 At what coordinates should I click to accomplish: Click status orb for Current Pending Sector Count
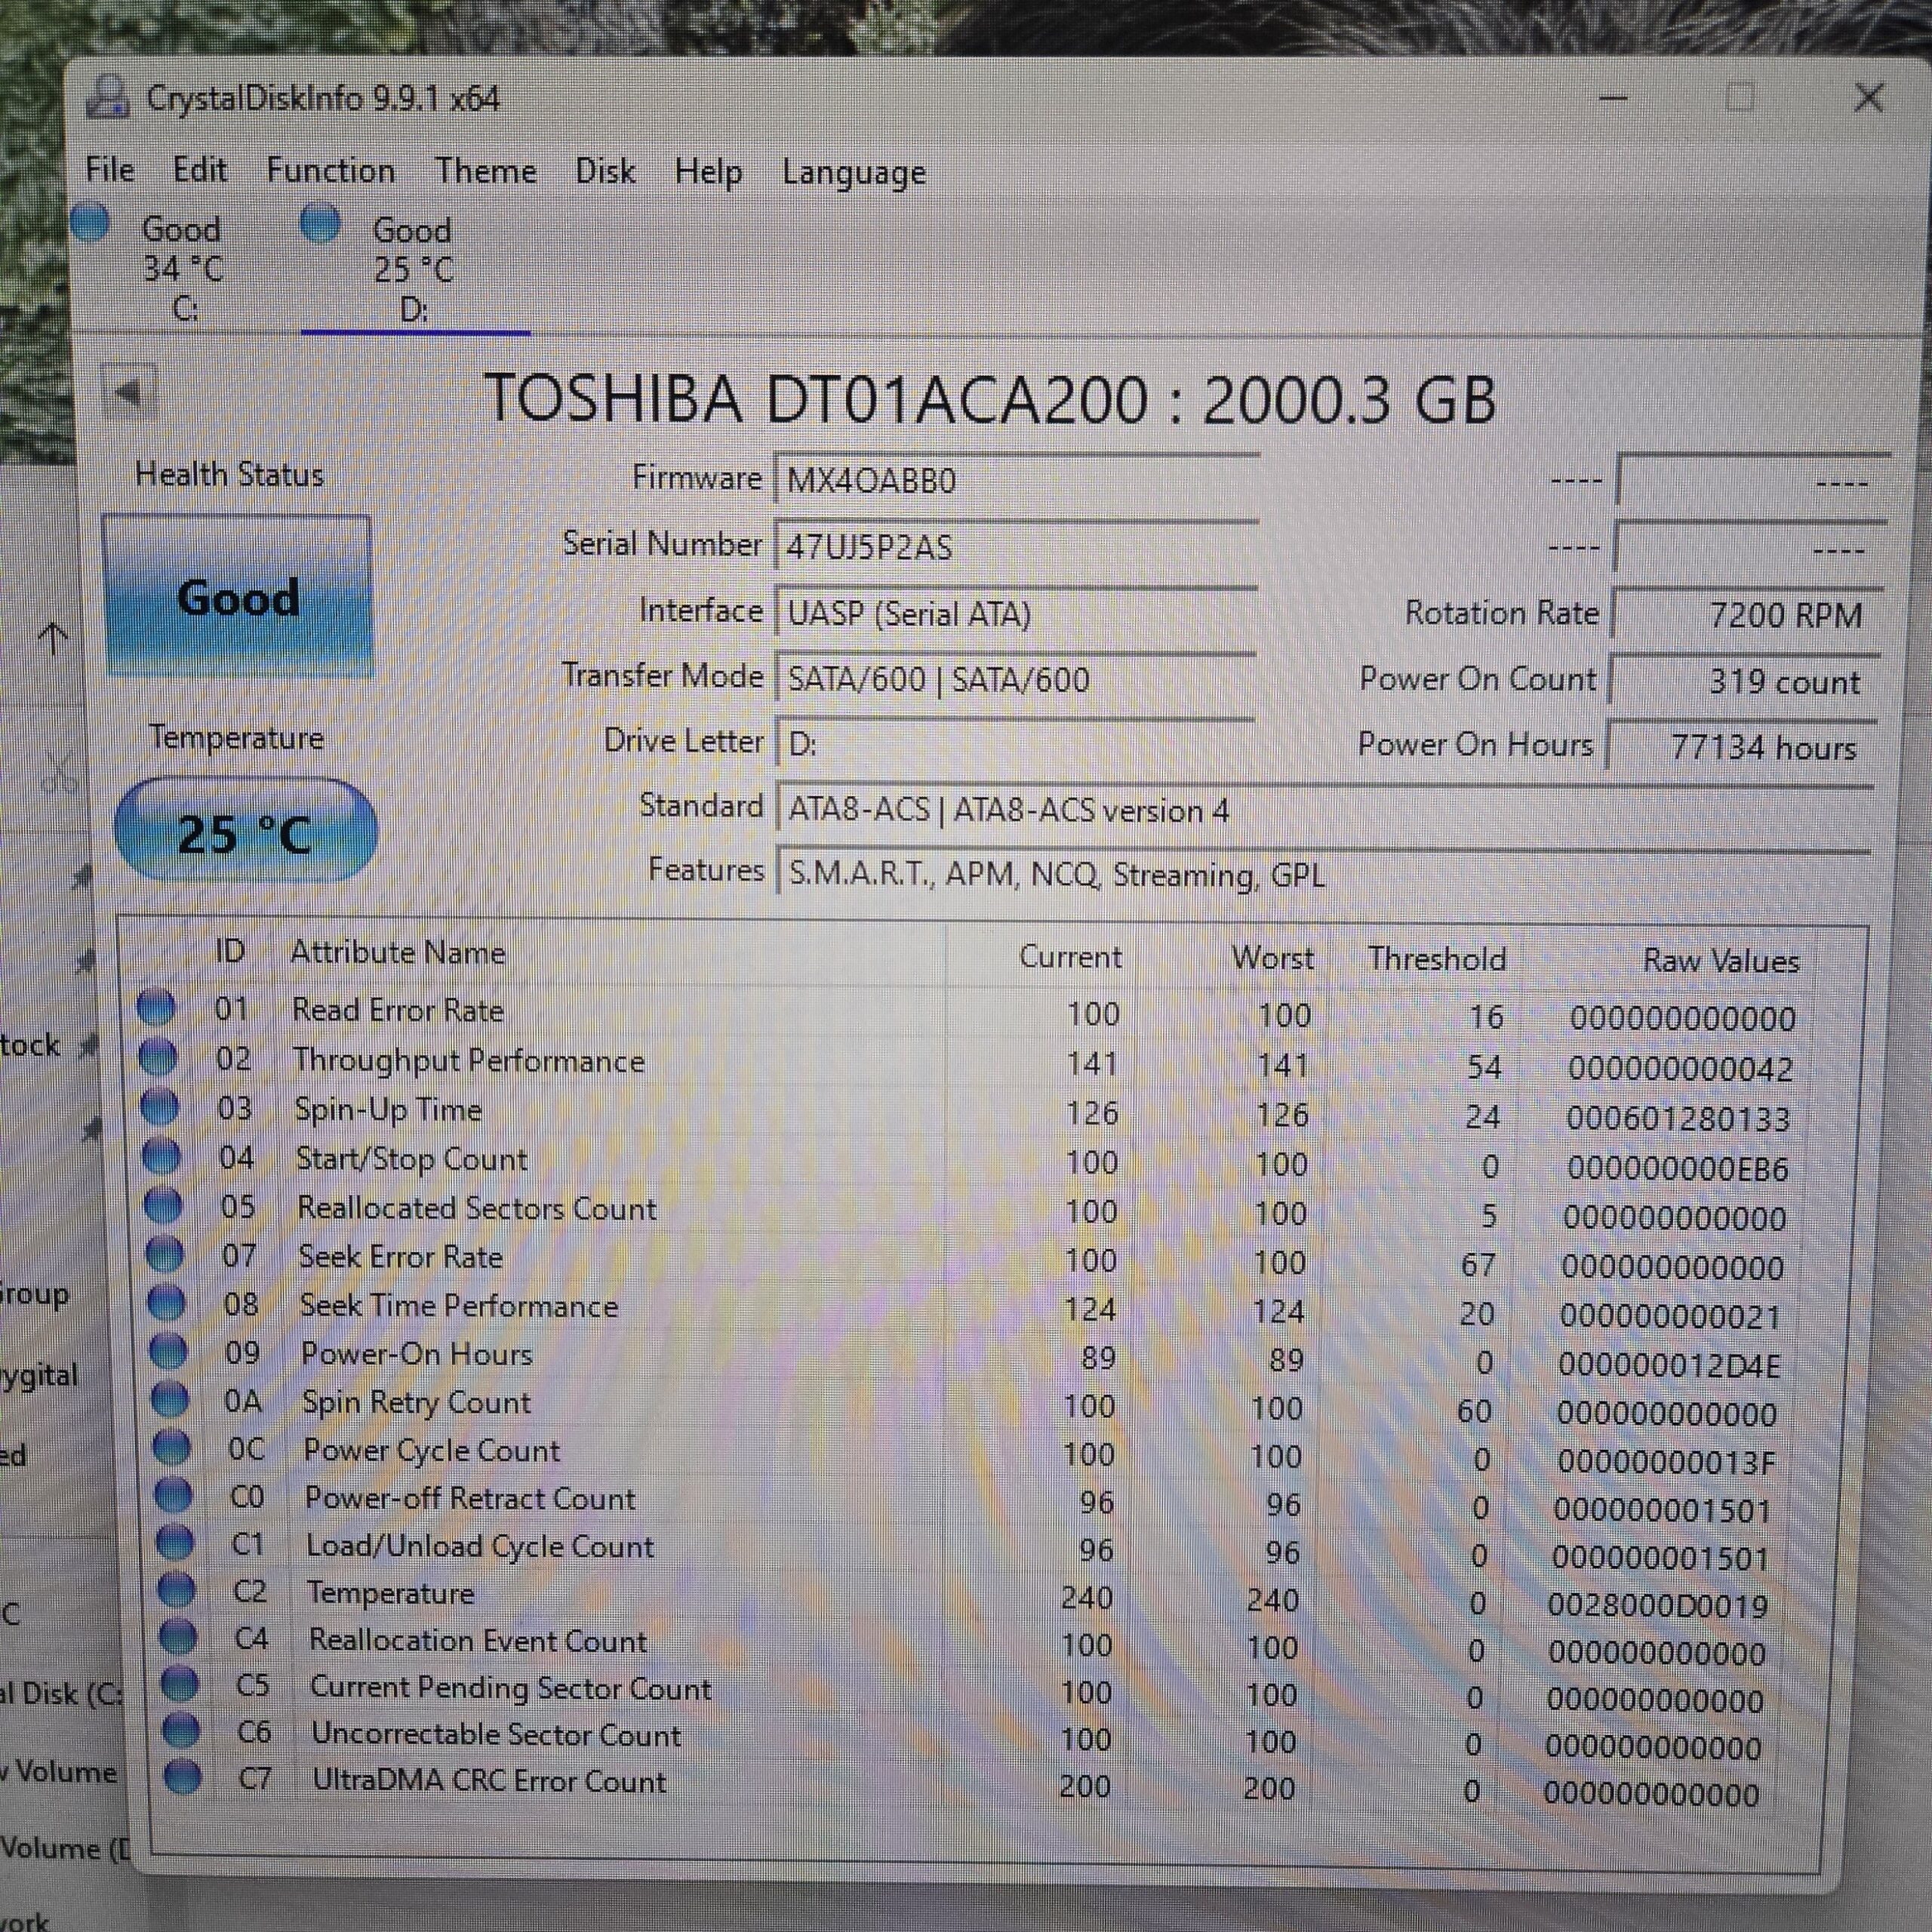pos(180,1685)
